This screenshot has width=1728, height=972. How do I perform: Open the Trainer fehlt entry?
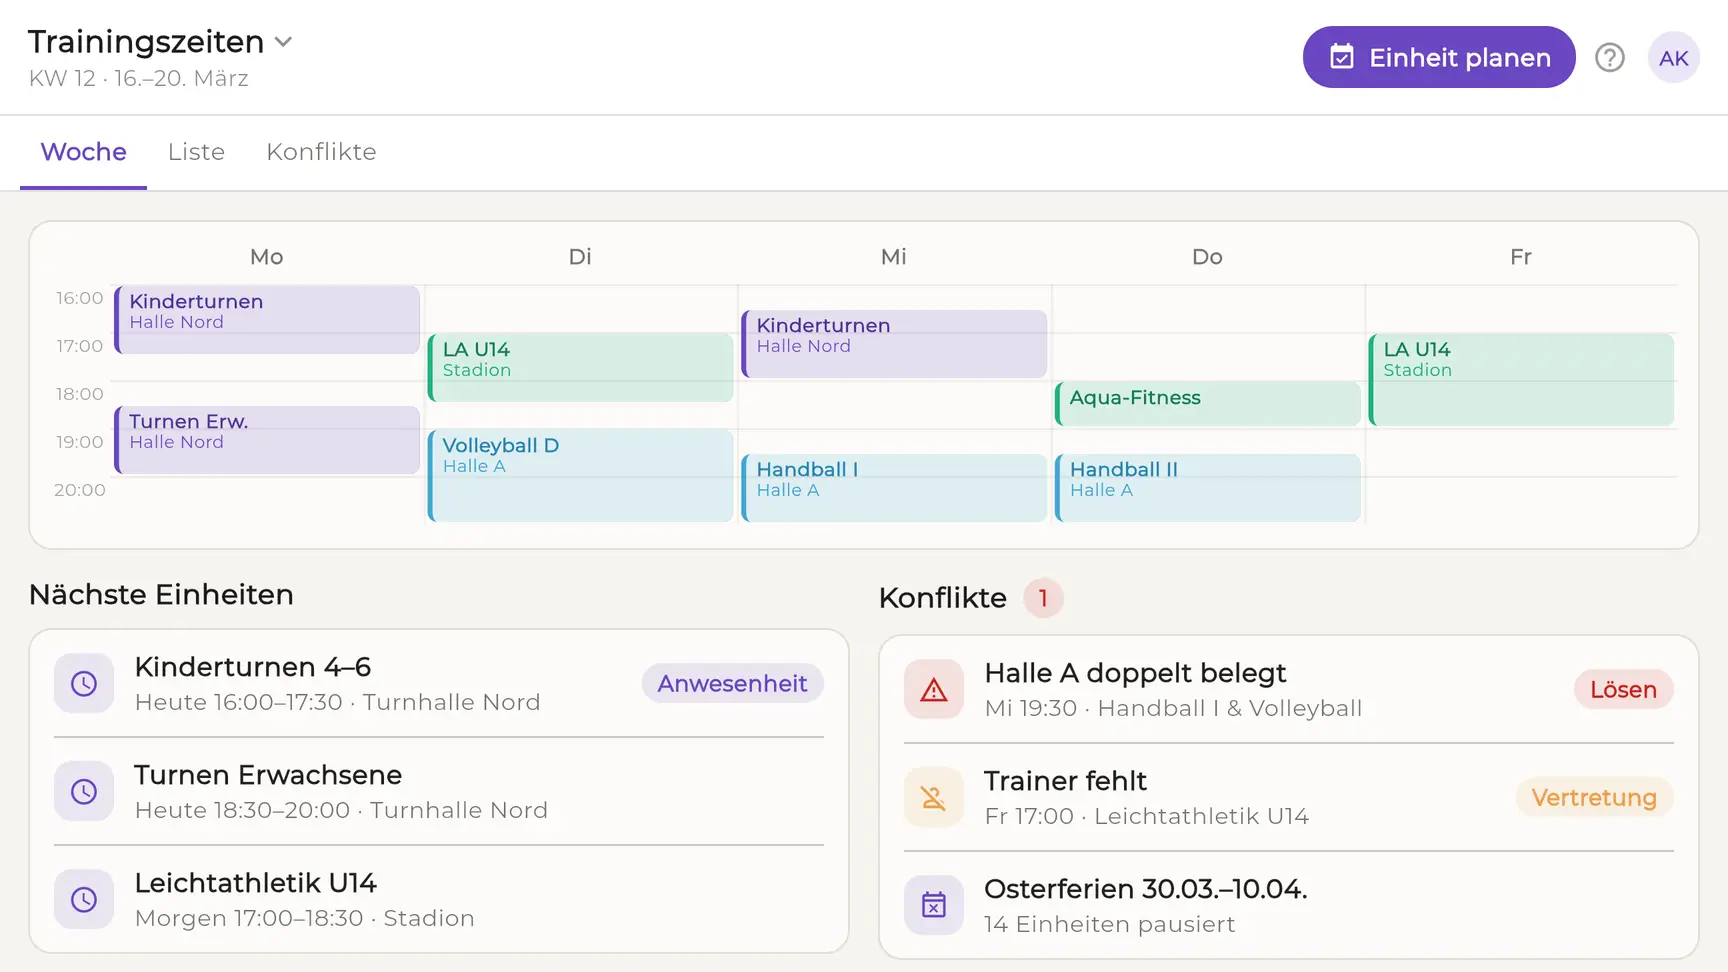coord(1289,797)
